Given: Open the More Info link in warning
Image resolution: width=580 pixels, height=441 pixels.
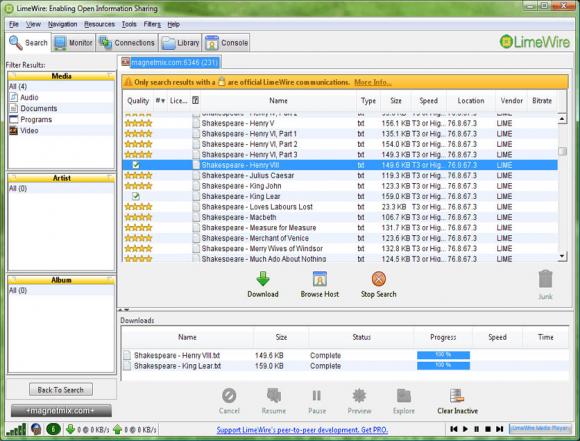Looking at the screenshot, I should (372, 82).
